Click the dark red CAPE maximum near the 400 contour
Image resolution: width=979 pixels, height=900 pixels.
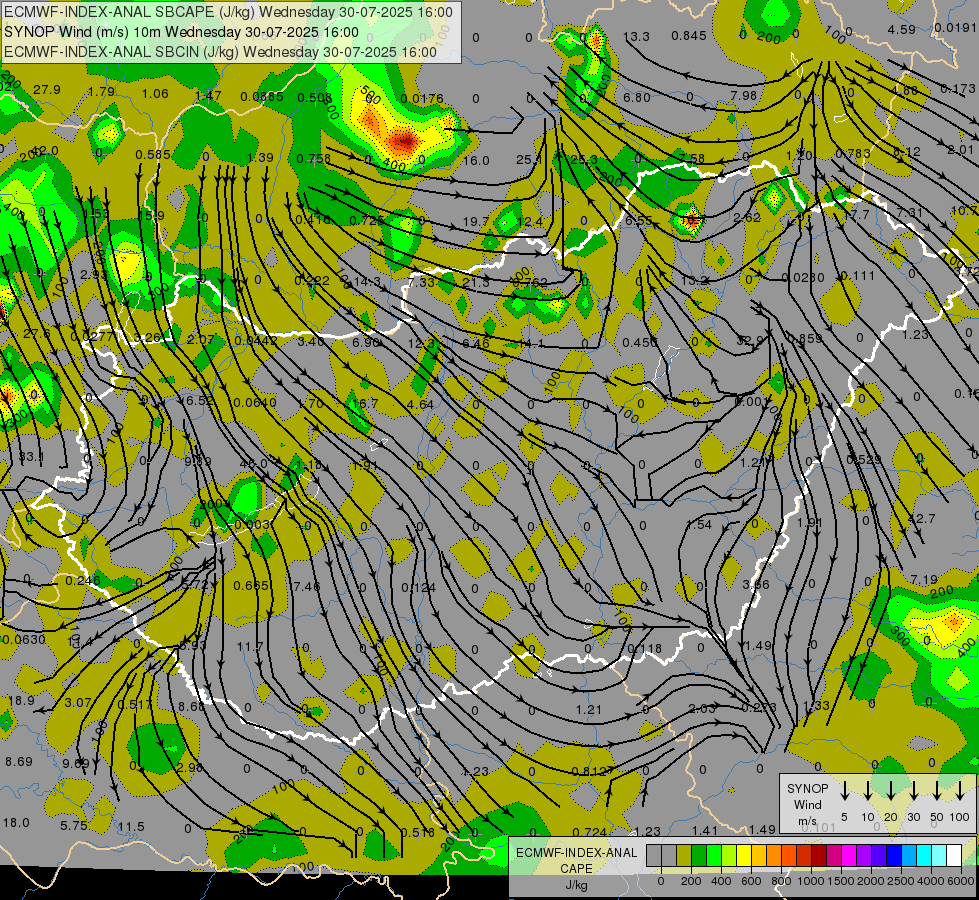point(403,142)
